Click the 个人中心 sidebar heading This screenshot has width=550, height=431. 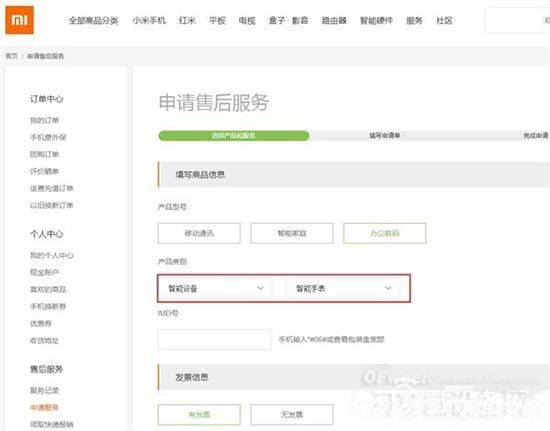46,234
